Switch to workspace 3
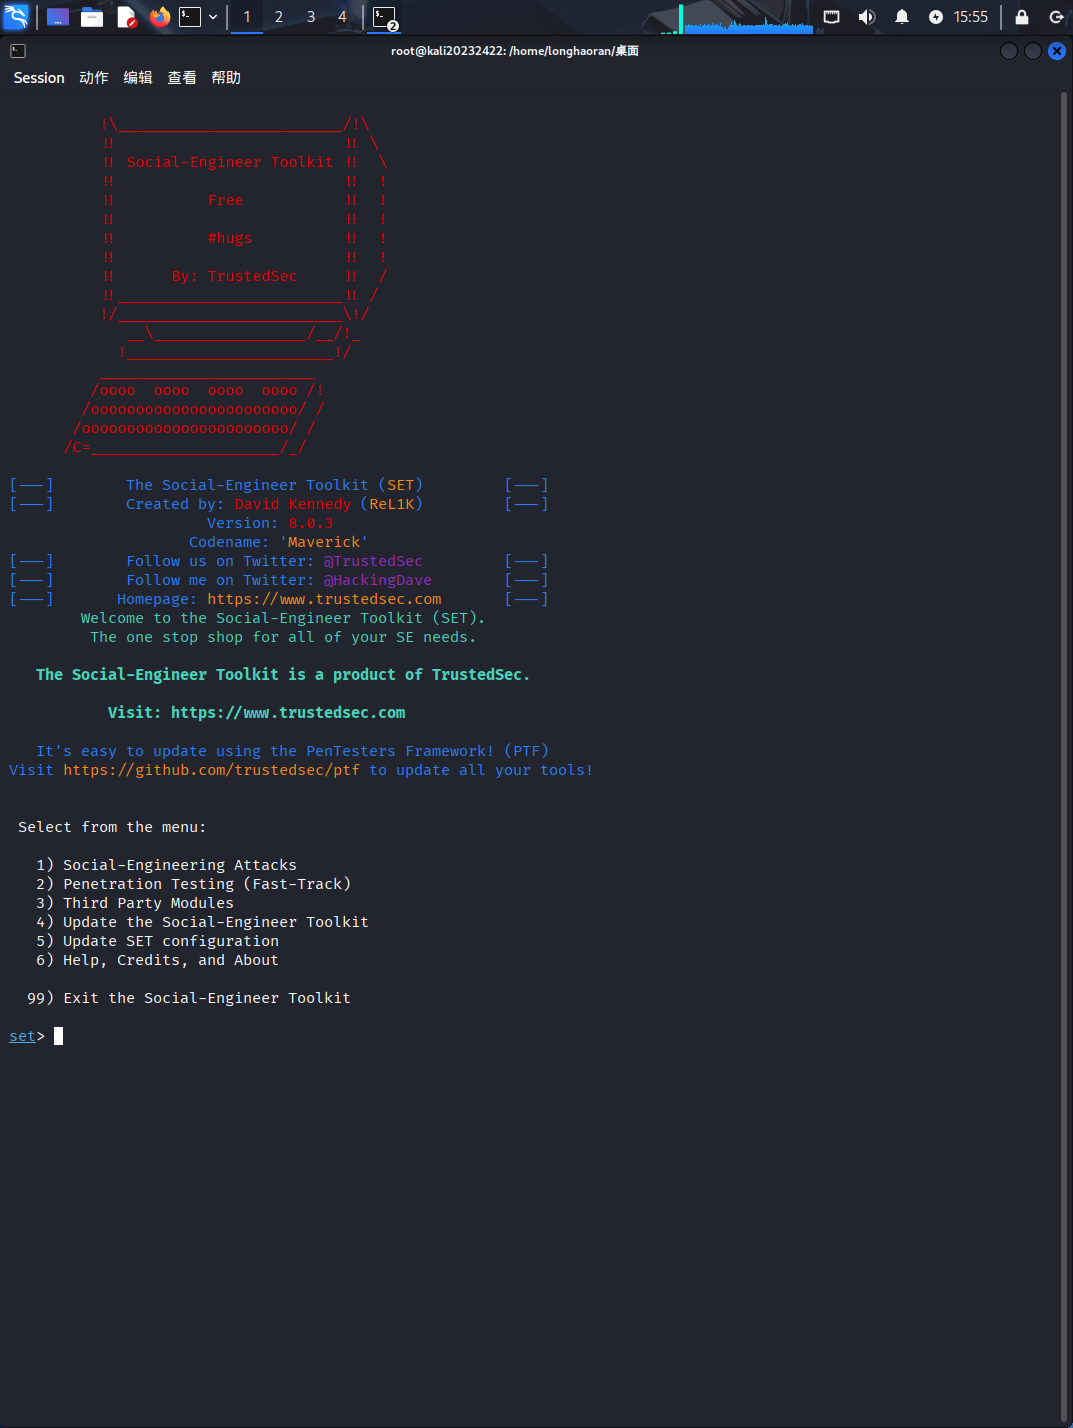Screen dimensions: 1073x1428 [311, 17]
